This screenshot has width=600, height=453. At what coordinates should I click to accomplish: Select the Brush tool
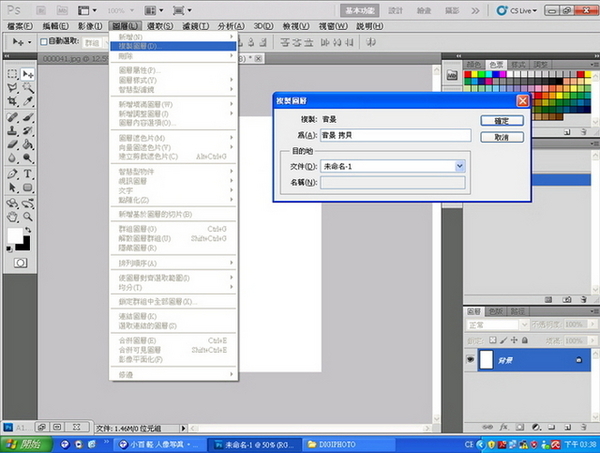28,117
